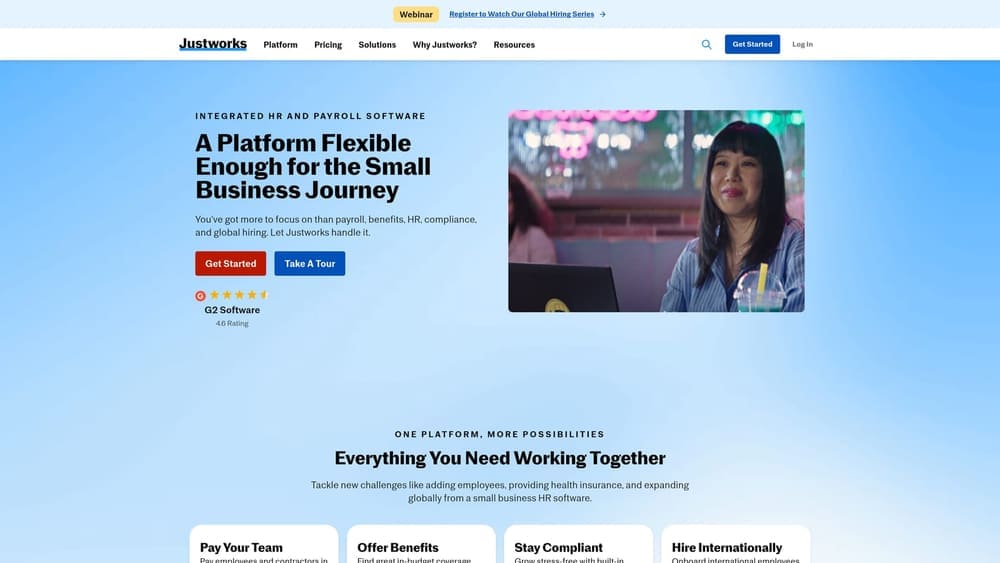Click the Log In link
The height and width of the screenshot is (563, 1000).
coord(802,45)
